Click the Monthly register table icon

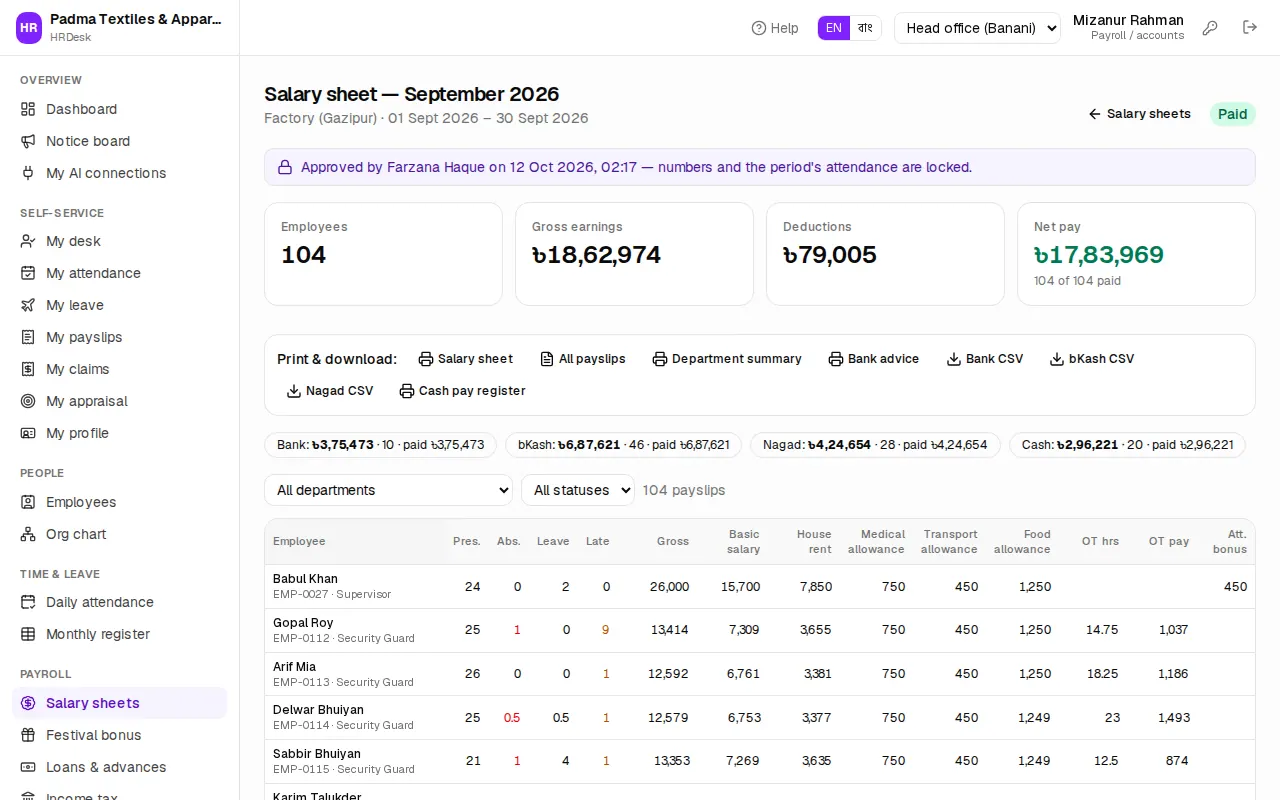(x=28, y=634)
